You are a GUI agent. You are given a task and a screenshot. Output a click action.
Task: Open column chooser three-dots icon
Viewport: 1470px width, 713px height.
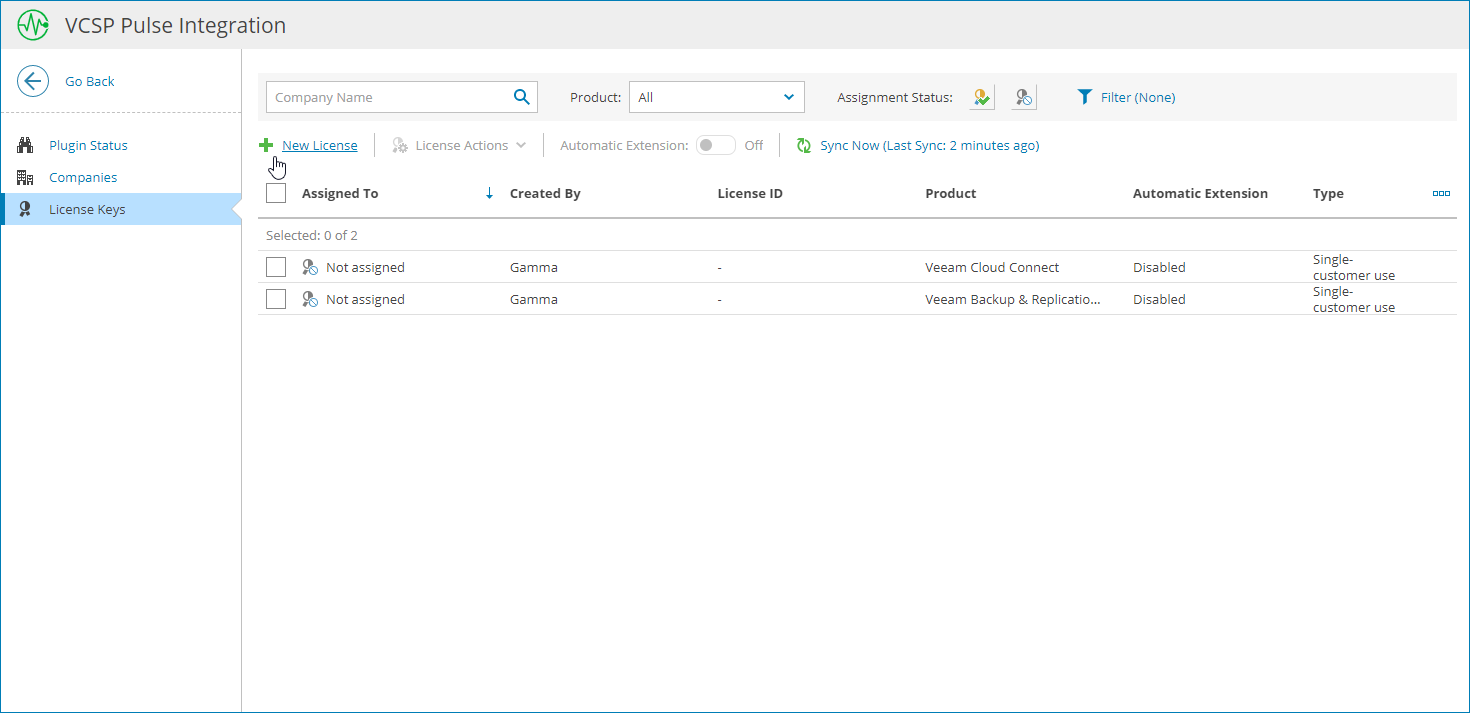[x=1441, y=193]
